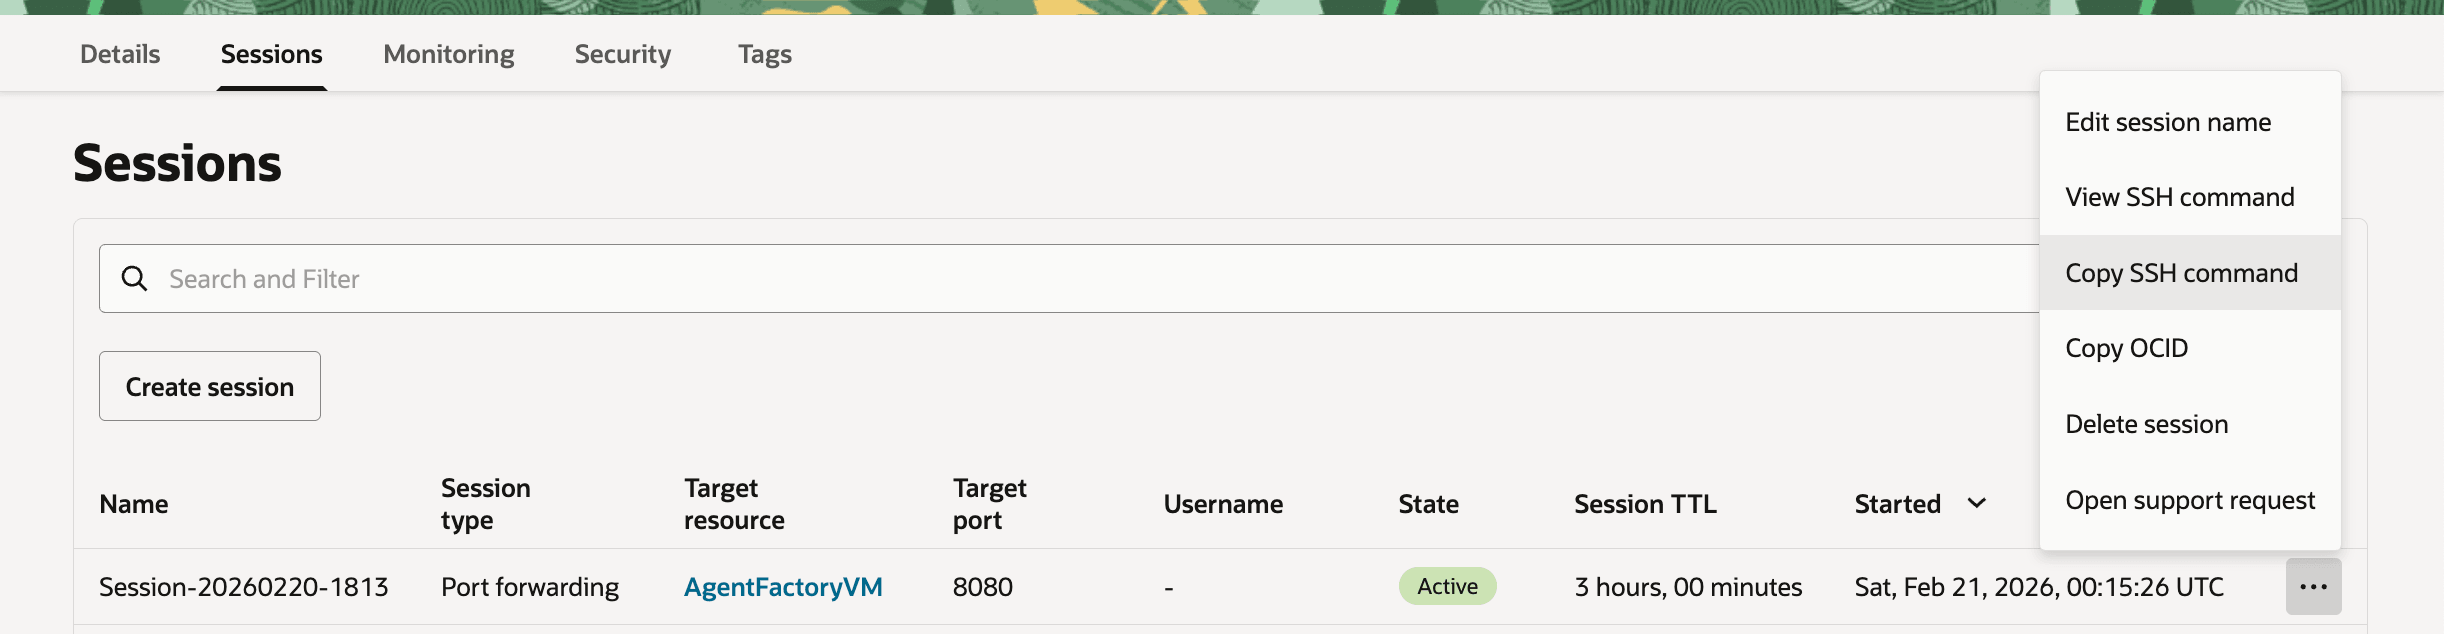Switch to the Tags tab
This screenshot has height=634, width=2444.
[765, 54]
